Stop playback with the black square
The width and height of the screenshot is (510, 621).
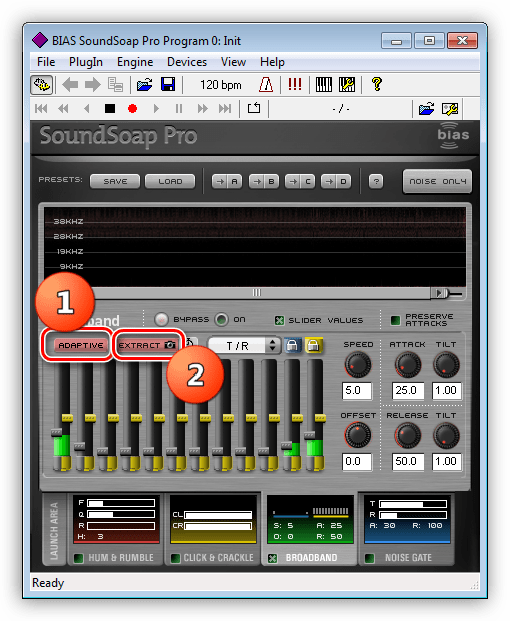(x=110, y=109)
